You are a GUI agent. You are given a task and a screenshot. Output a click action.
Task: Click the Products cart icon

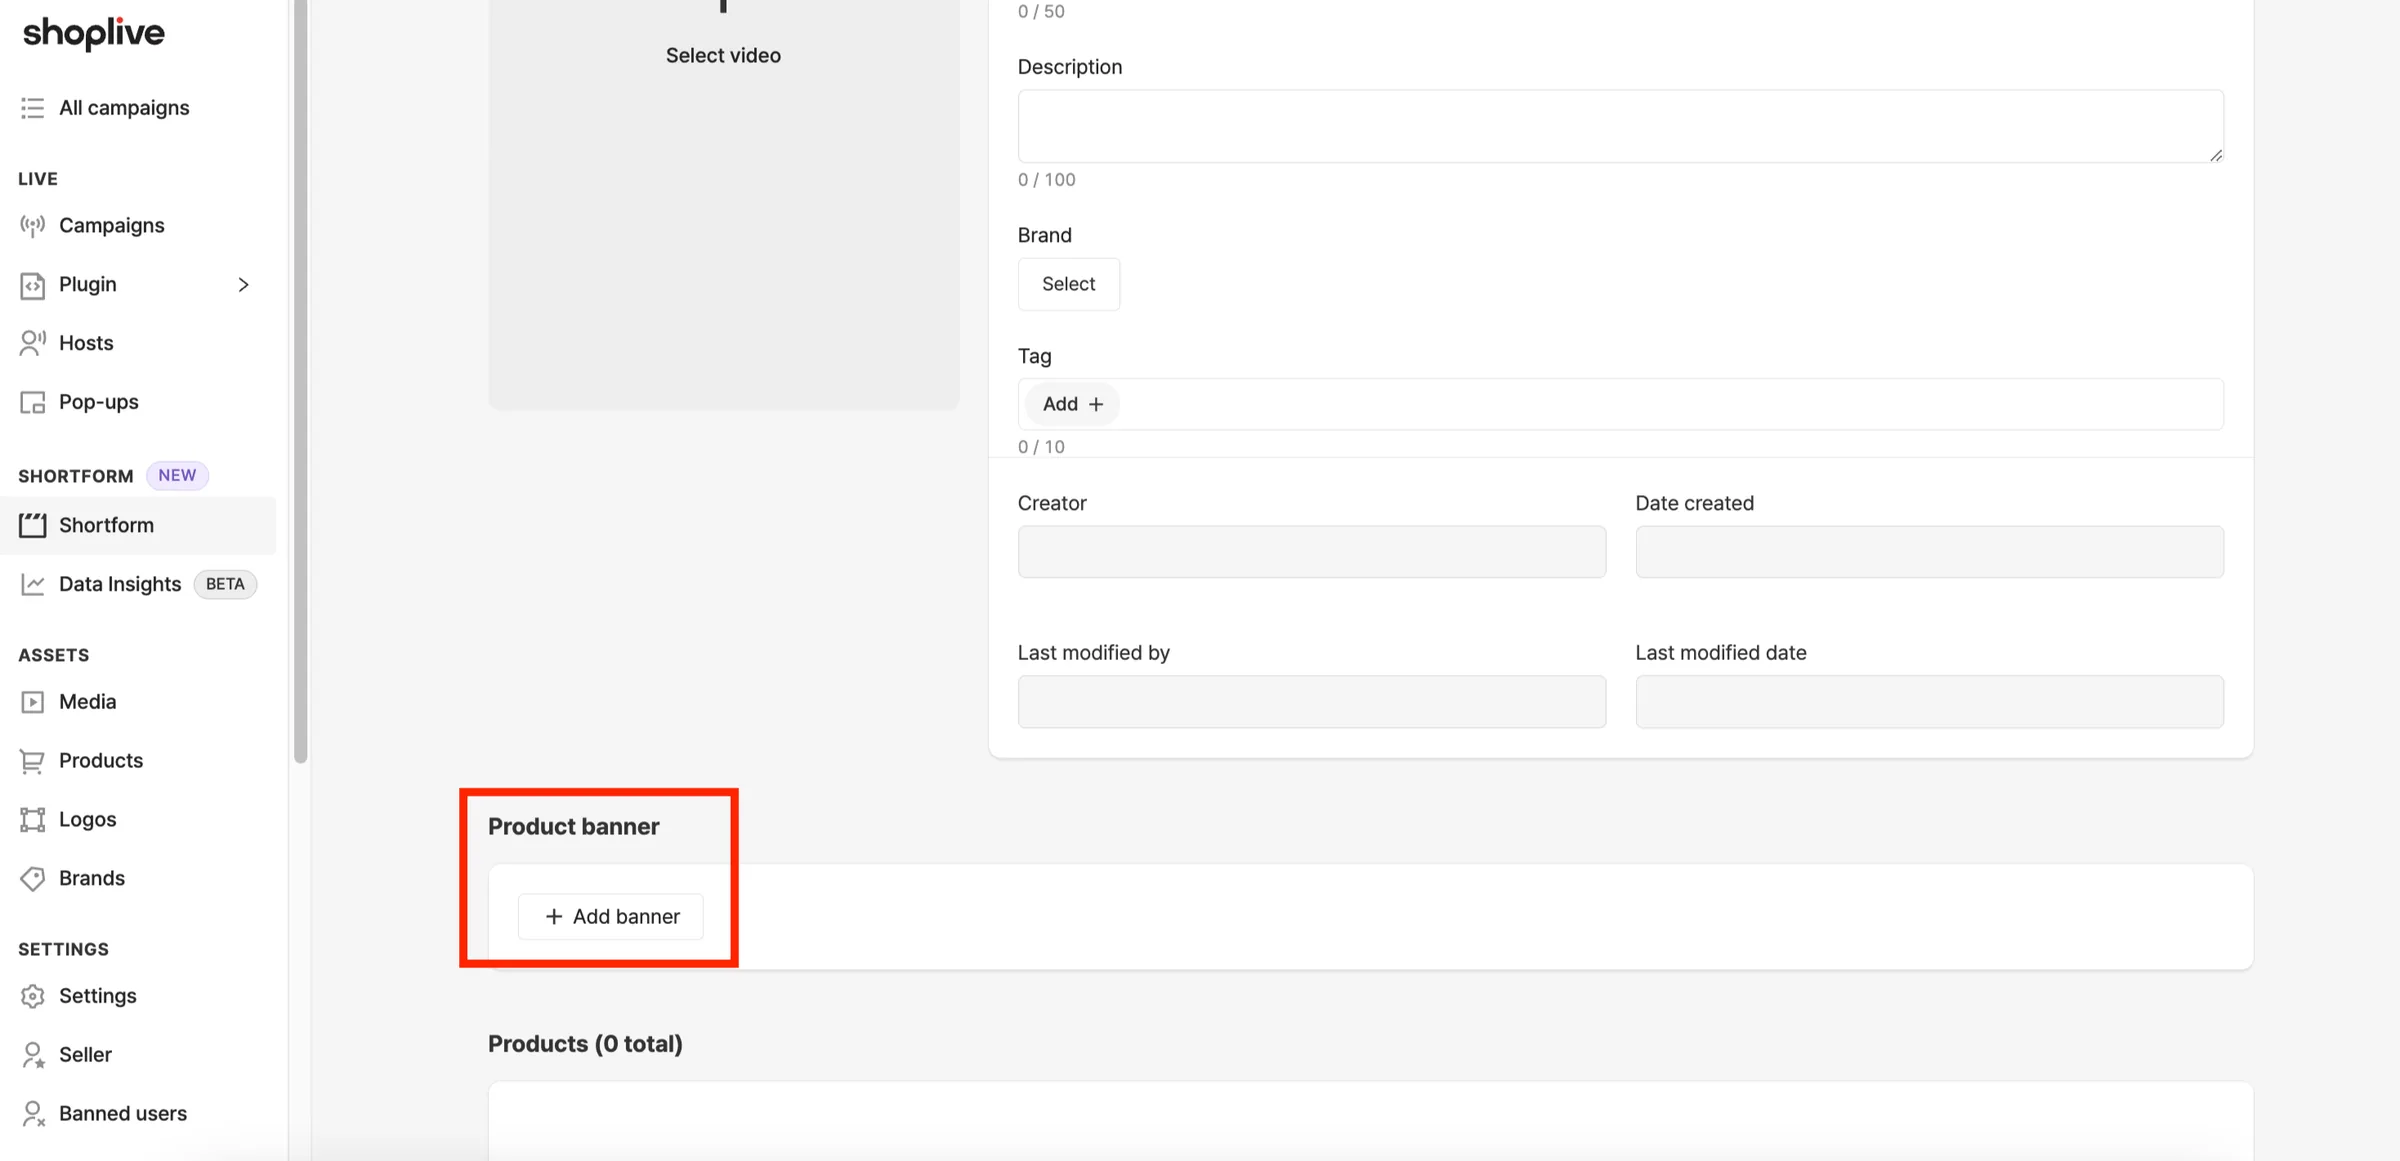[32, 761]
